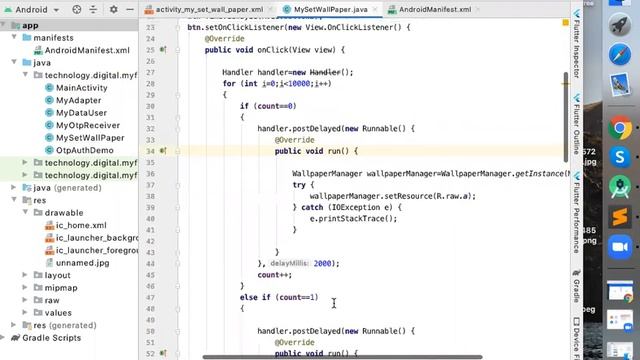The image size is (640, 360).
Task: Click the override gutter icon on line 52
Action: 163,353
